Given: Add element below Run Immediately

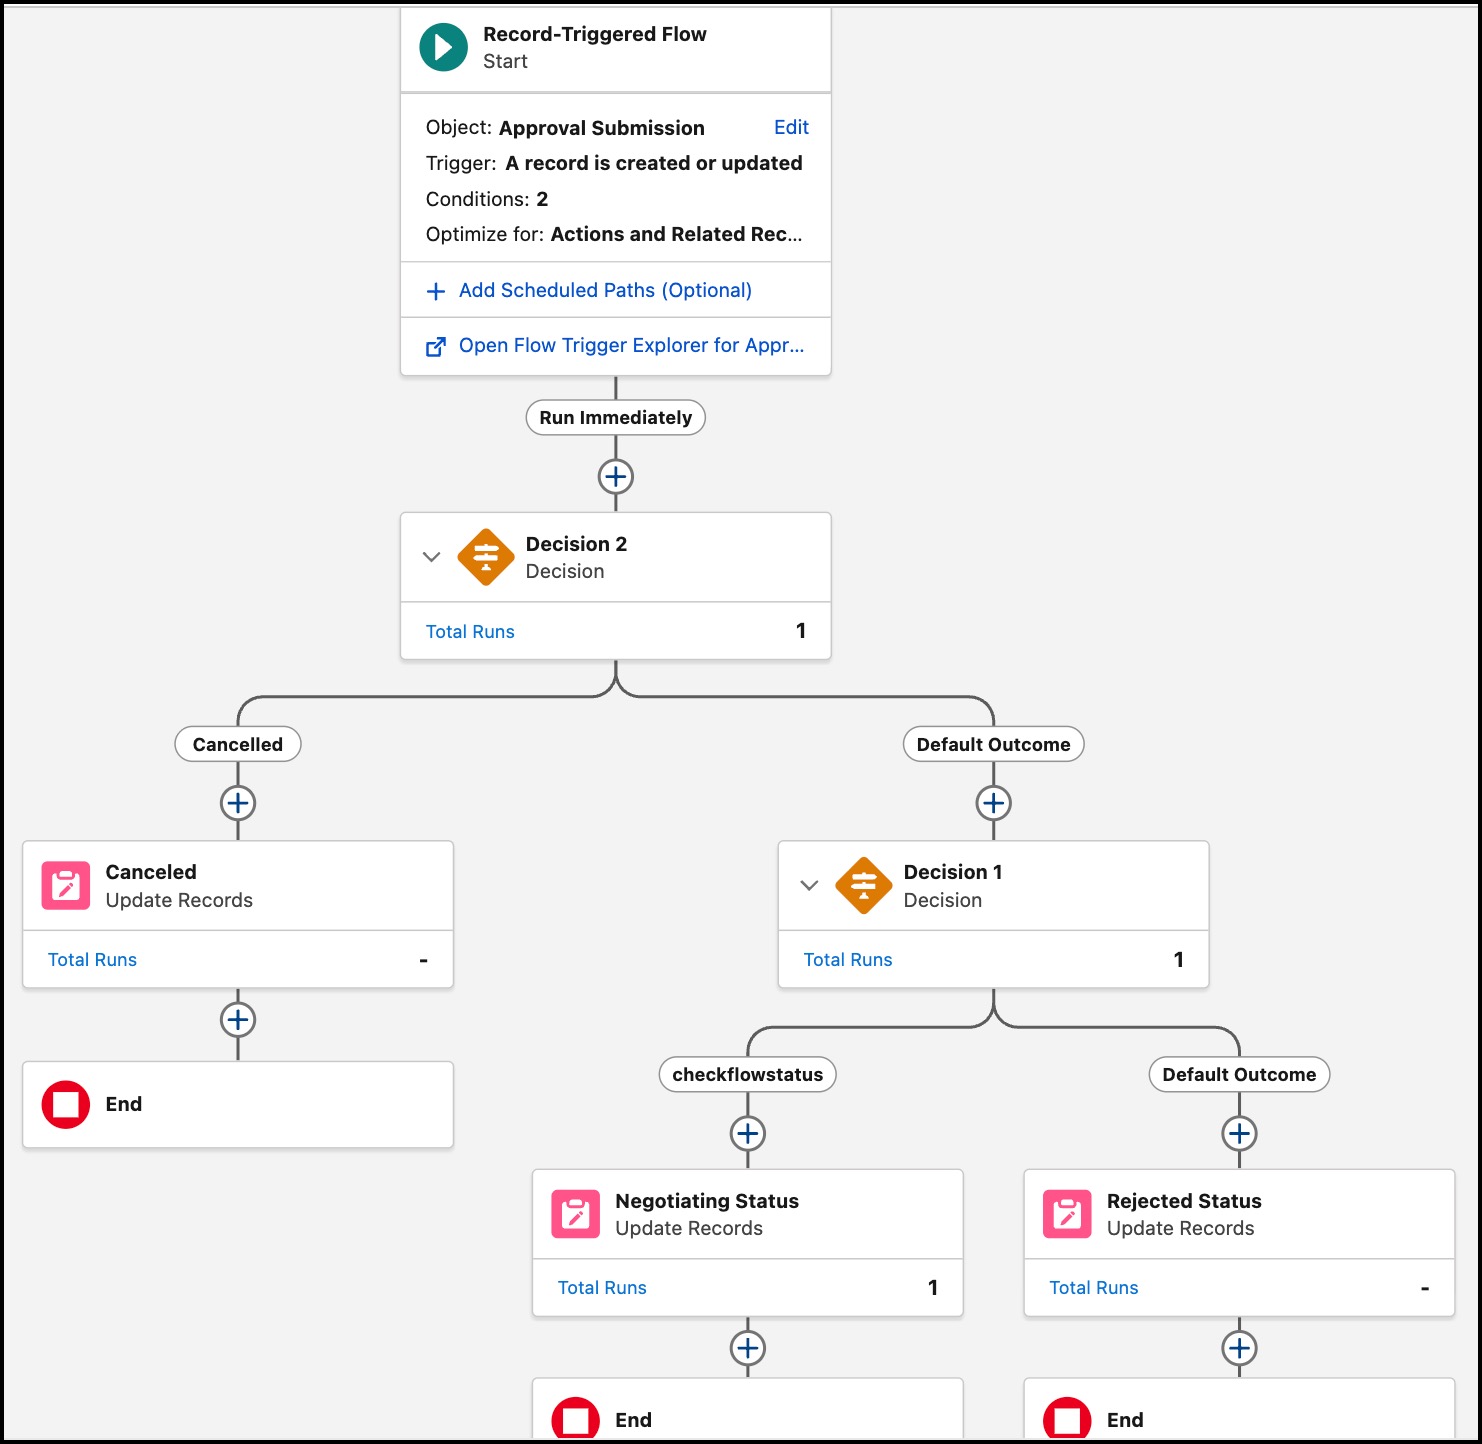Looking at the screenshot, I should pyautogui.click(x=616, y=476).
